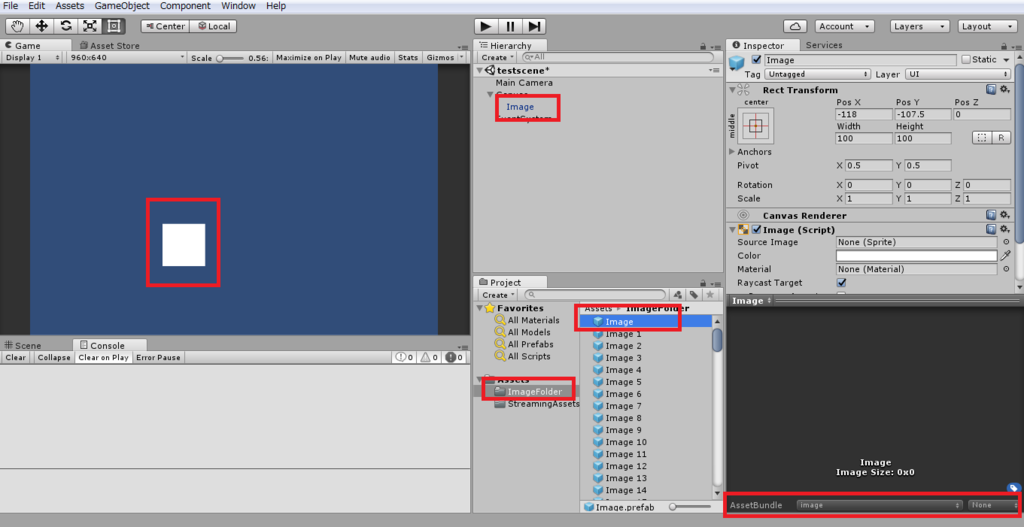Open Rect Transform gear settings menu
This screenshot has height=527, width=1024.
(1005, 89)
